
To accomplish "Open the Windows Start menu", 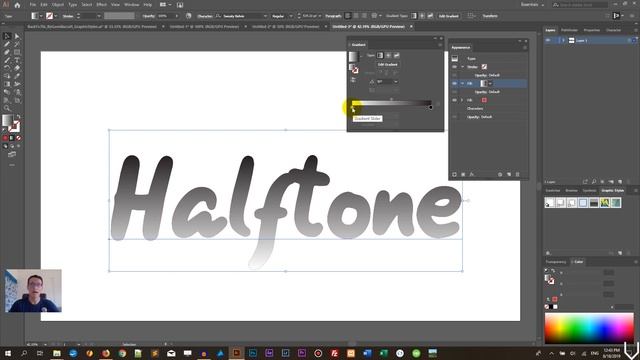I will click(x=7, y=353).
